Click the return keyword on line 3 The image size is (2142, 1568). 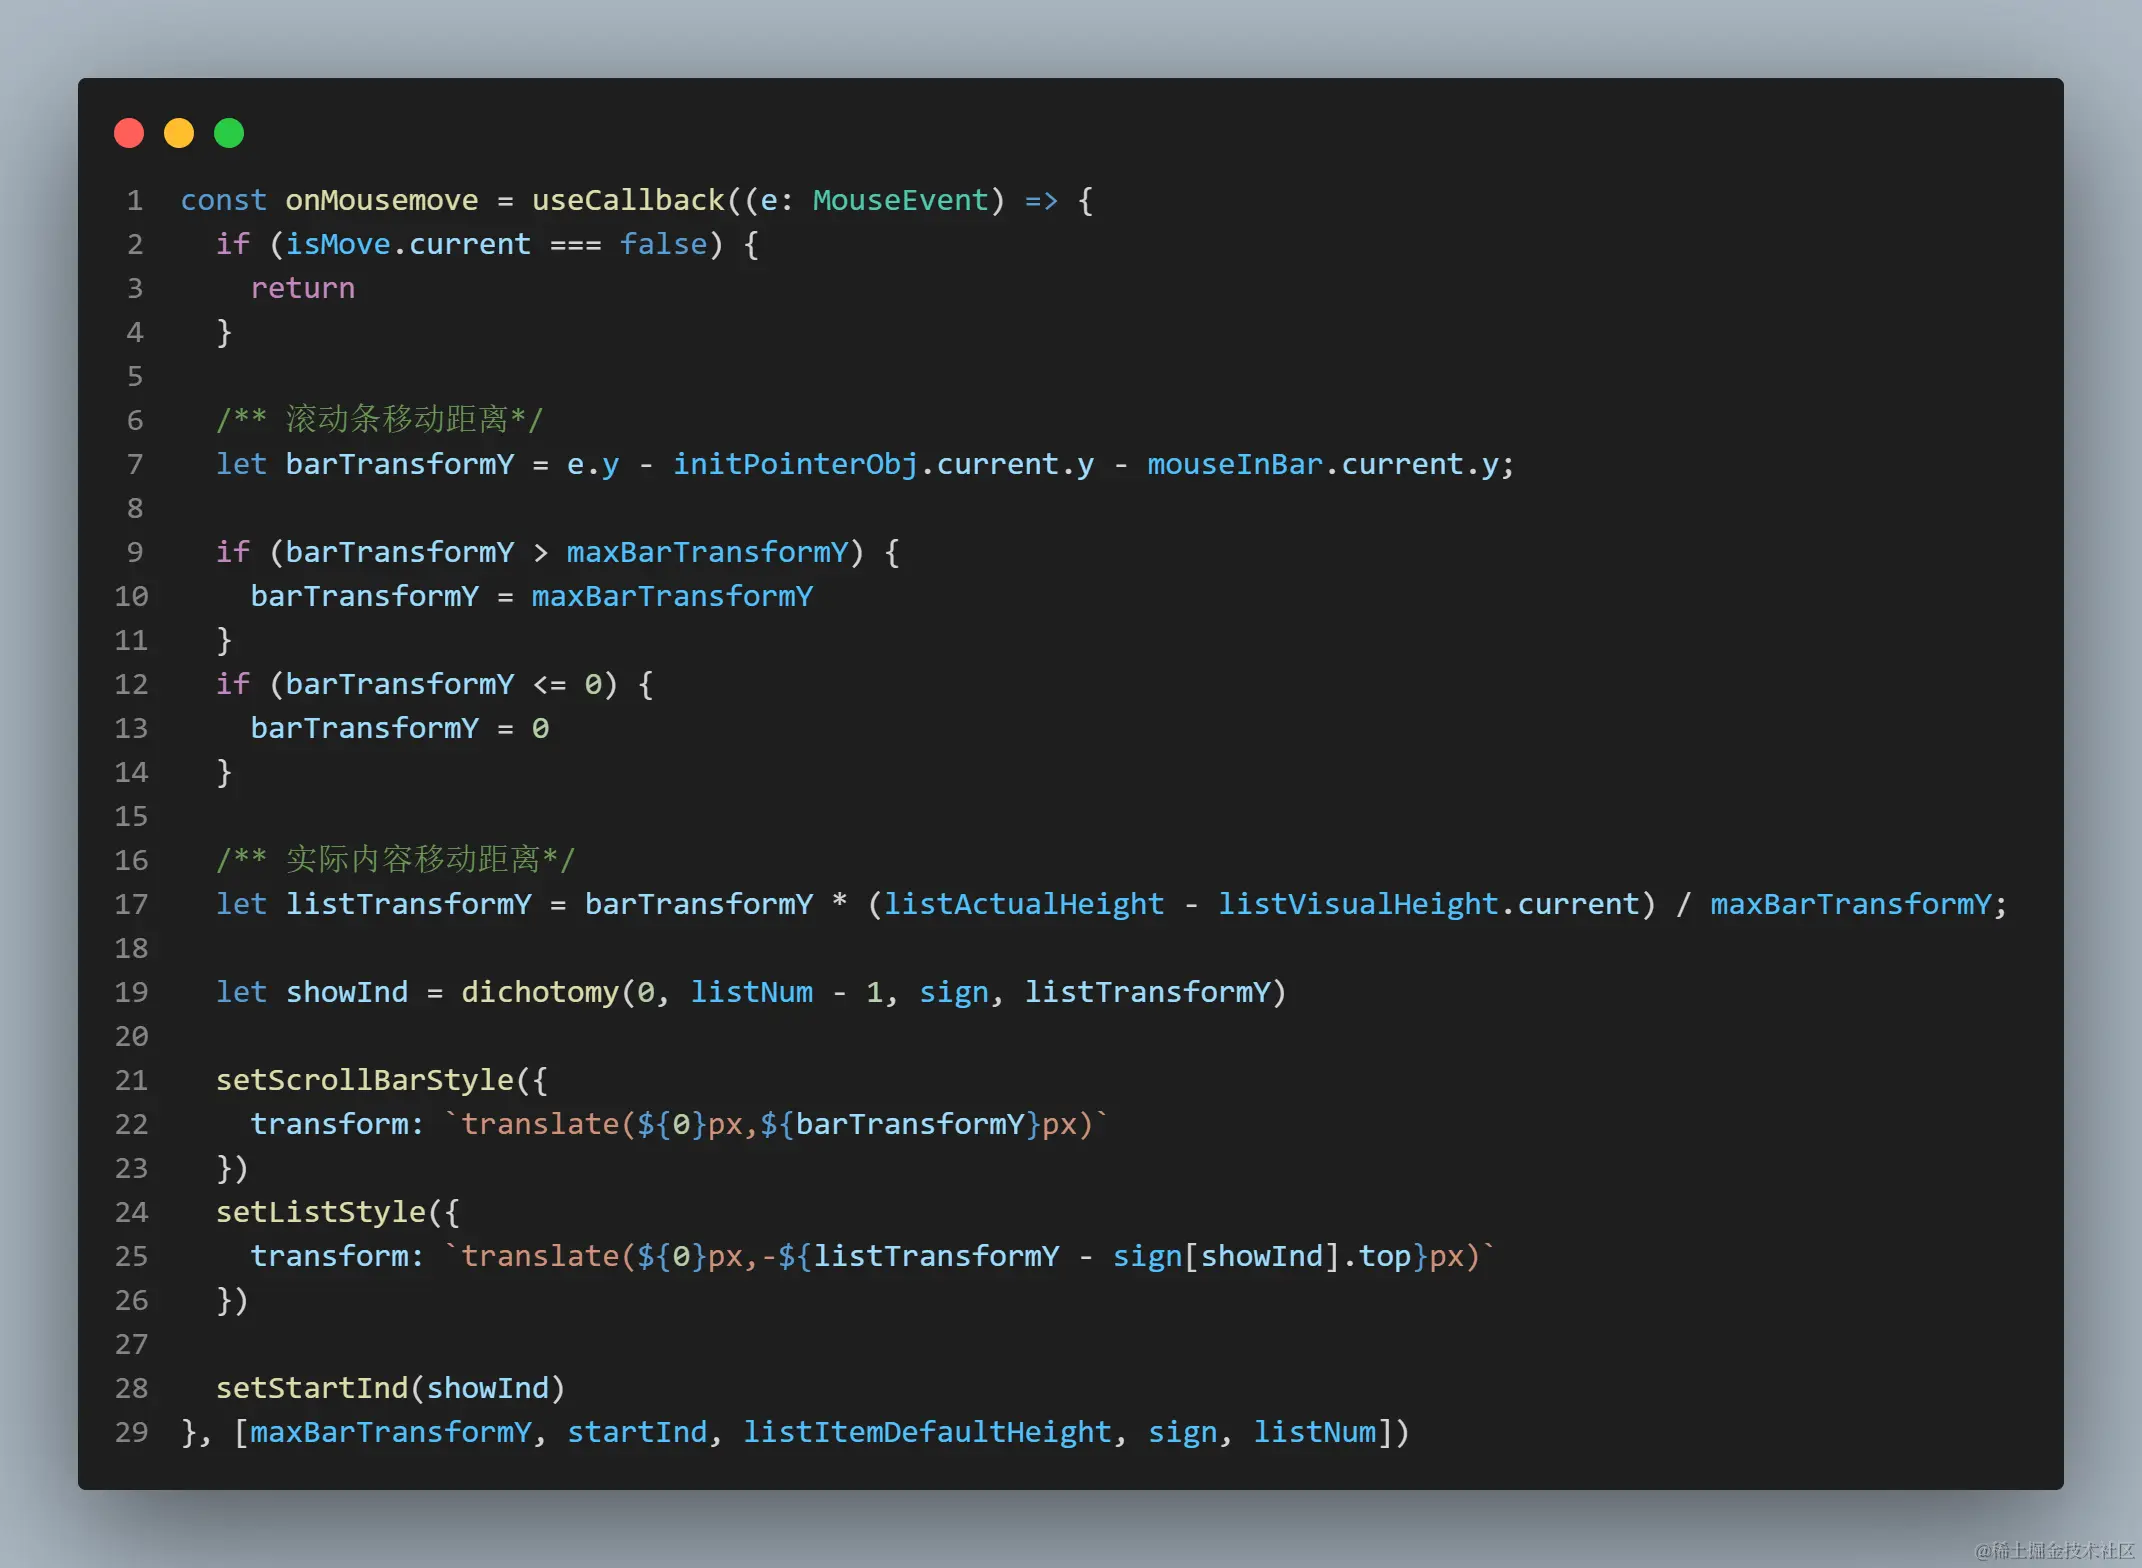(302, 288)
